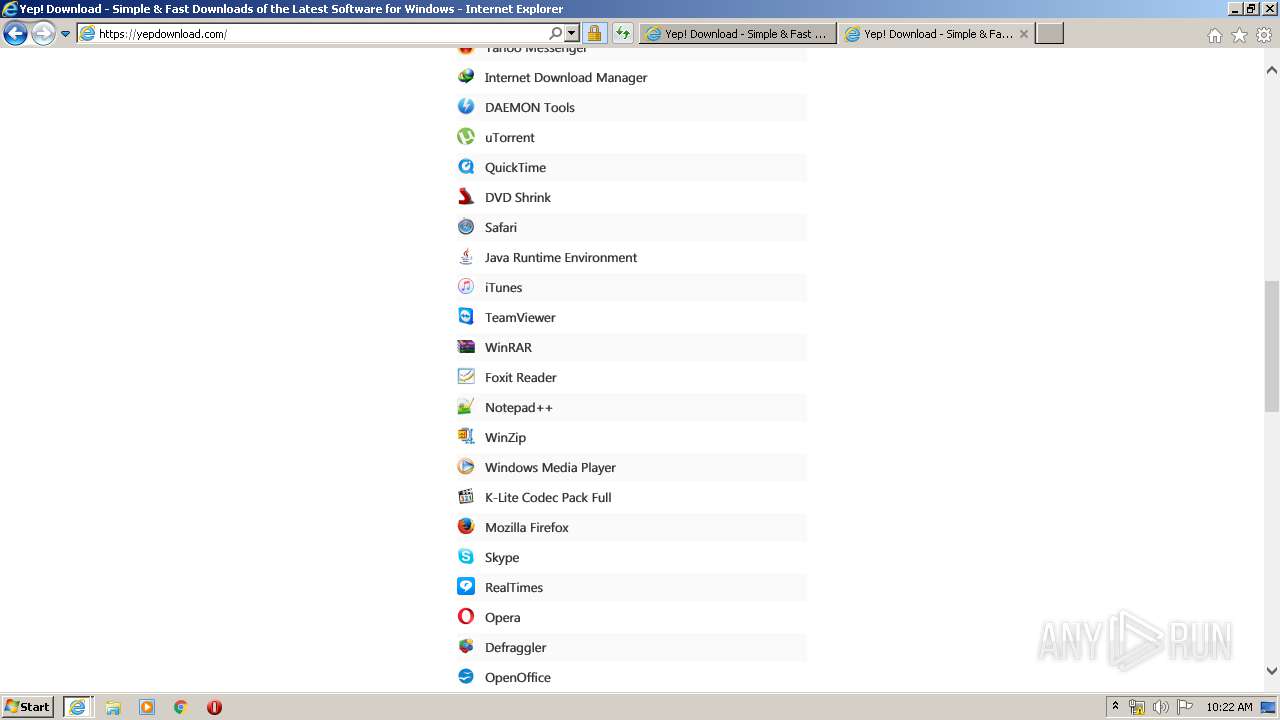Open the Notepad++ link
1280x720 pixels.
(x=519, y=407)
